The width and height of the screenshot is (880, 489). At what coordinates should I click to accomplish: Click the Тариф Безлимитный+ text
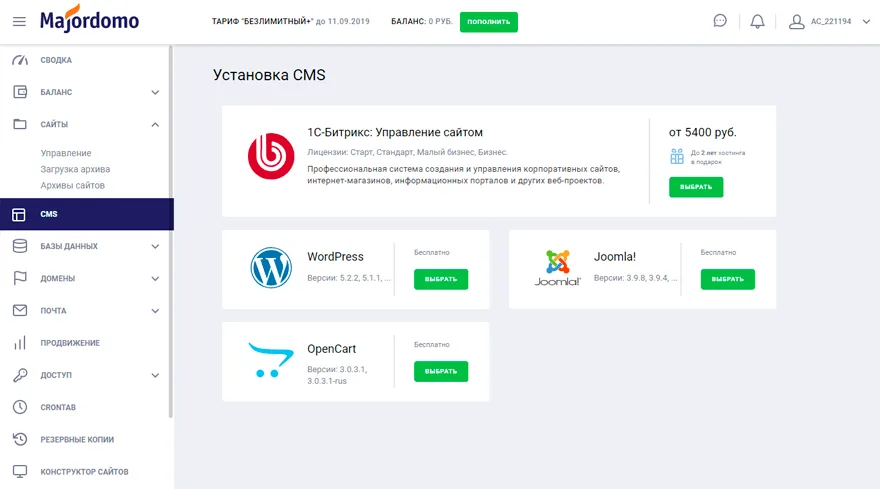coord(291,21)
